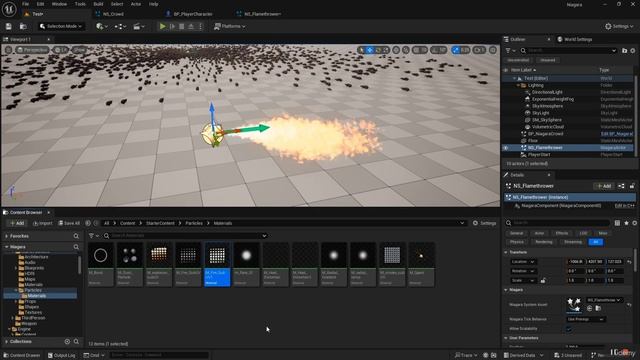
Task: Activate the Translate gizmo tool
Action: click(369, 50)
